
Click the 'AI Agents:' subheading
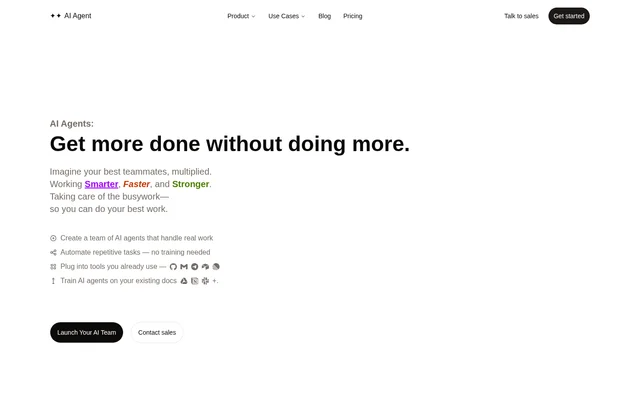point(72,124)
